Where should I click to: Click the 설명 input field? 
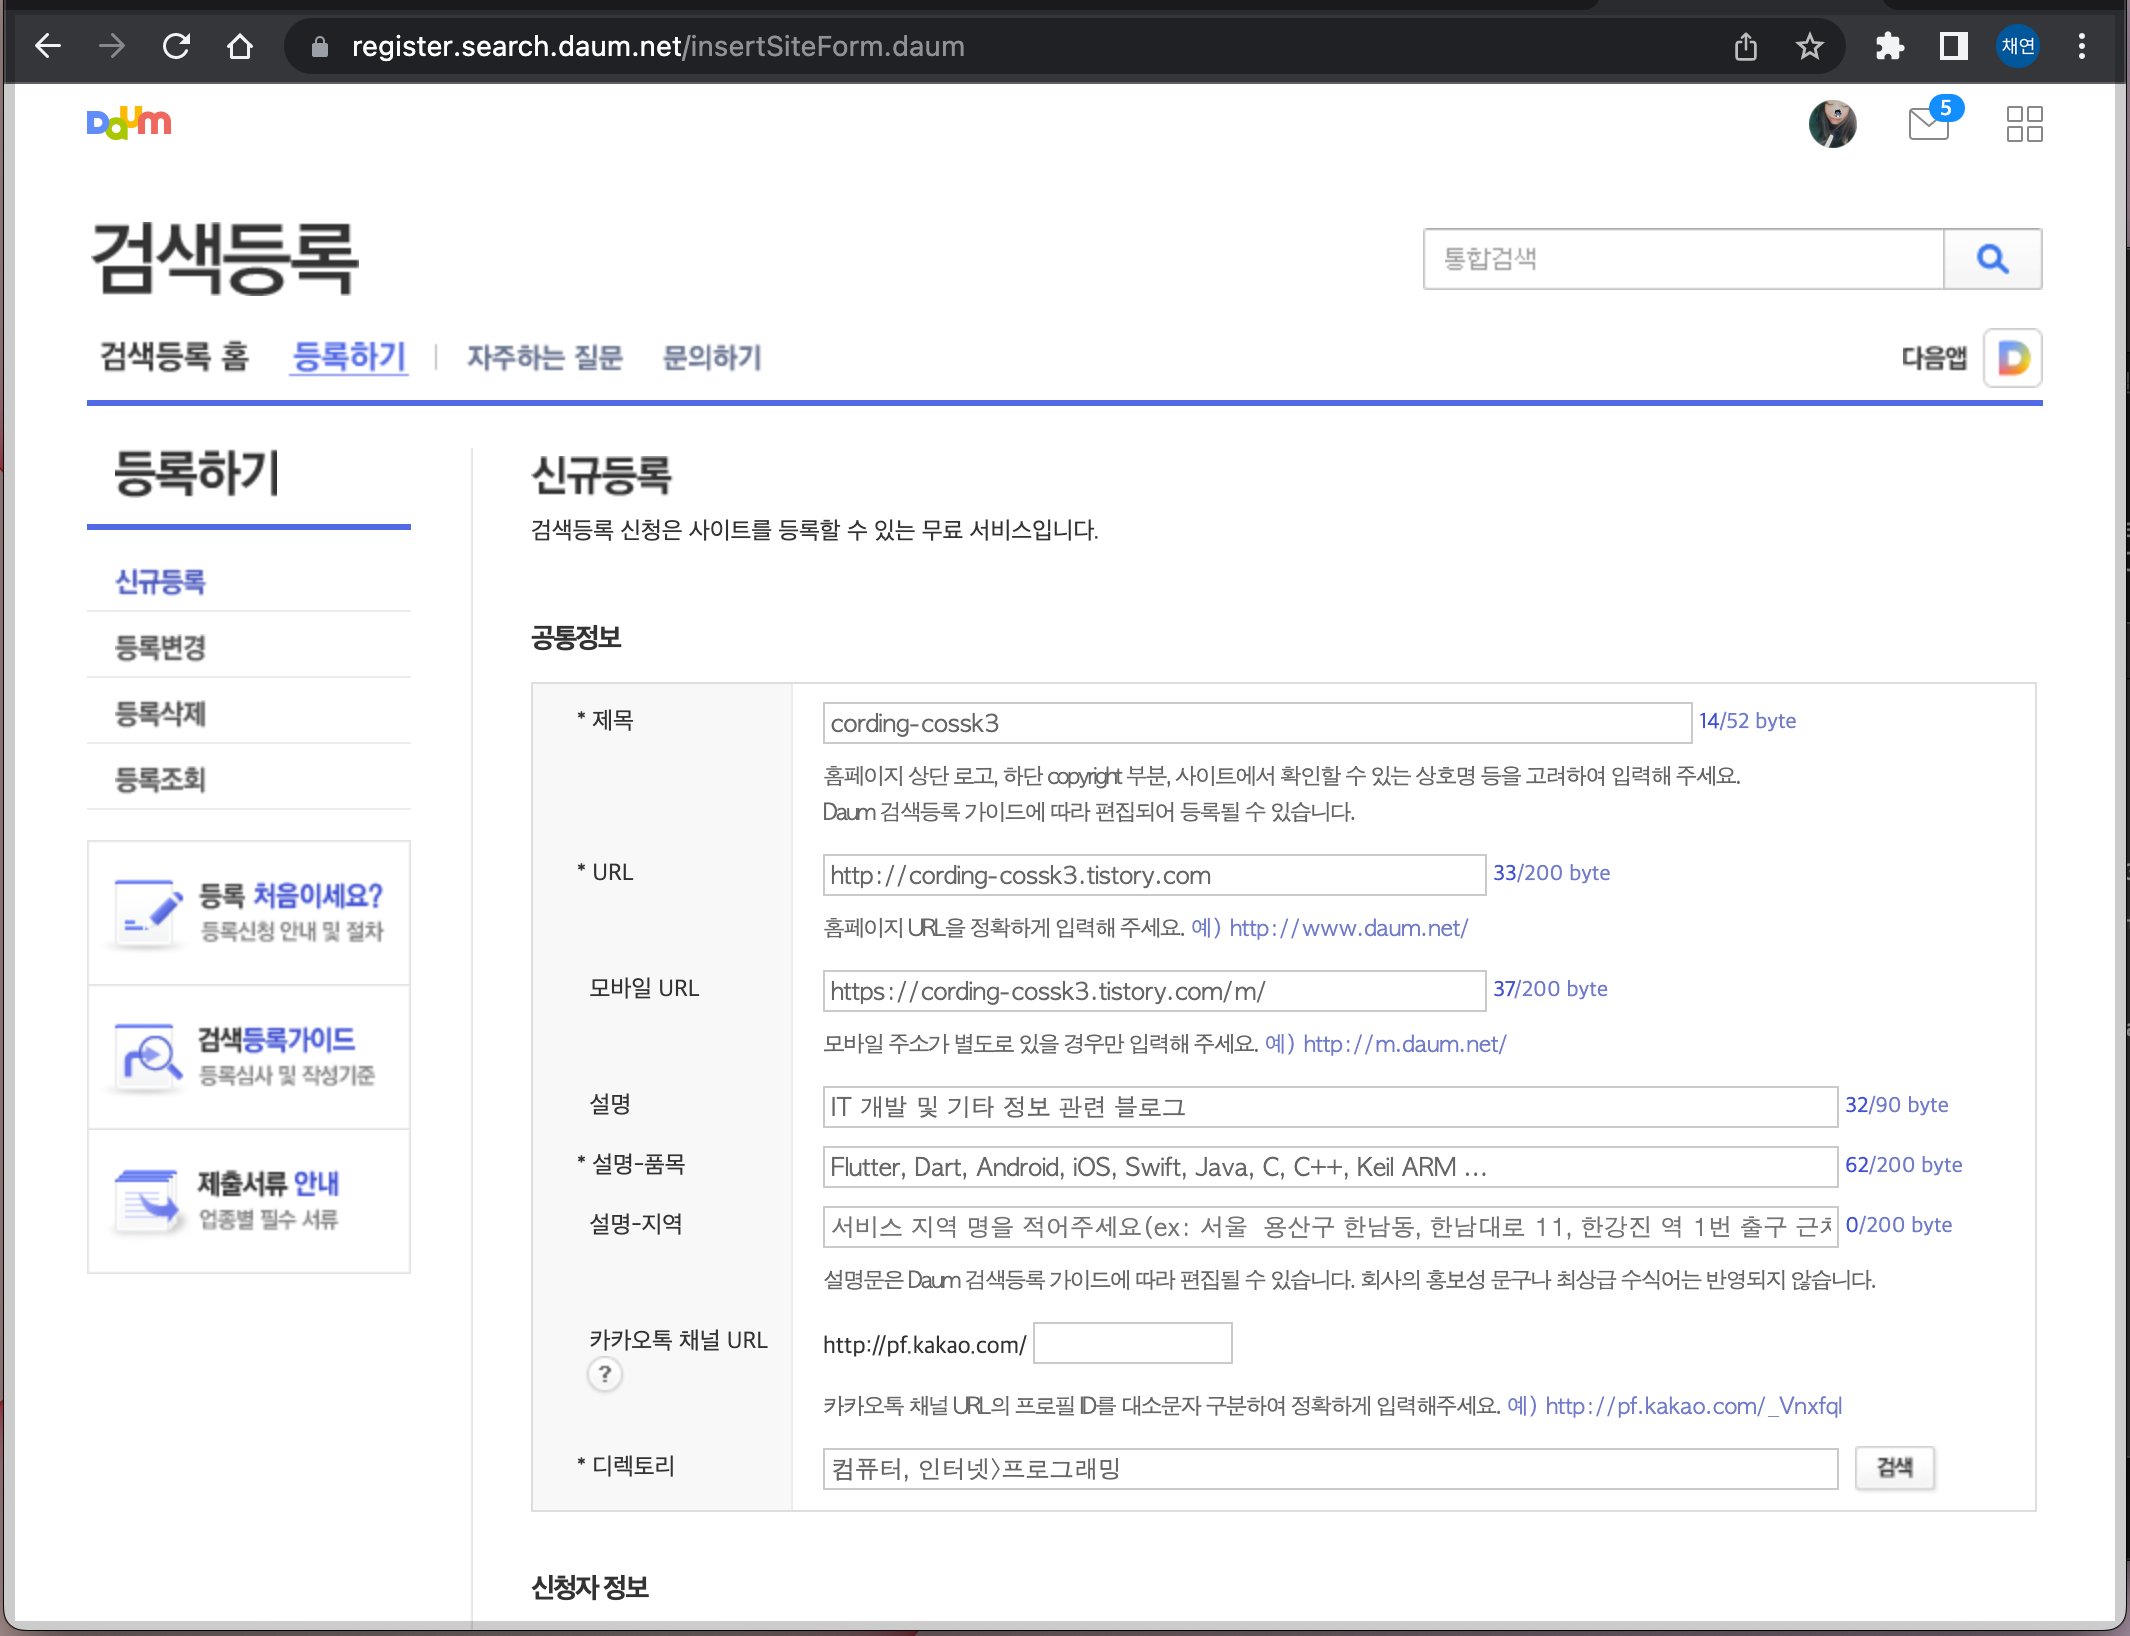[x=1330, y=1107]
